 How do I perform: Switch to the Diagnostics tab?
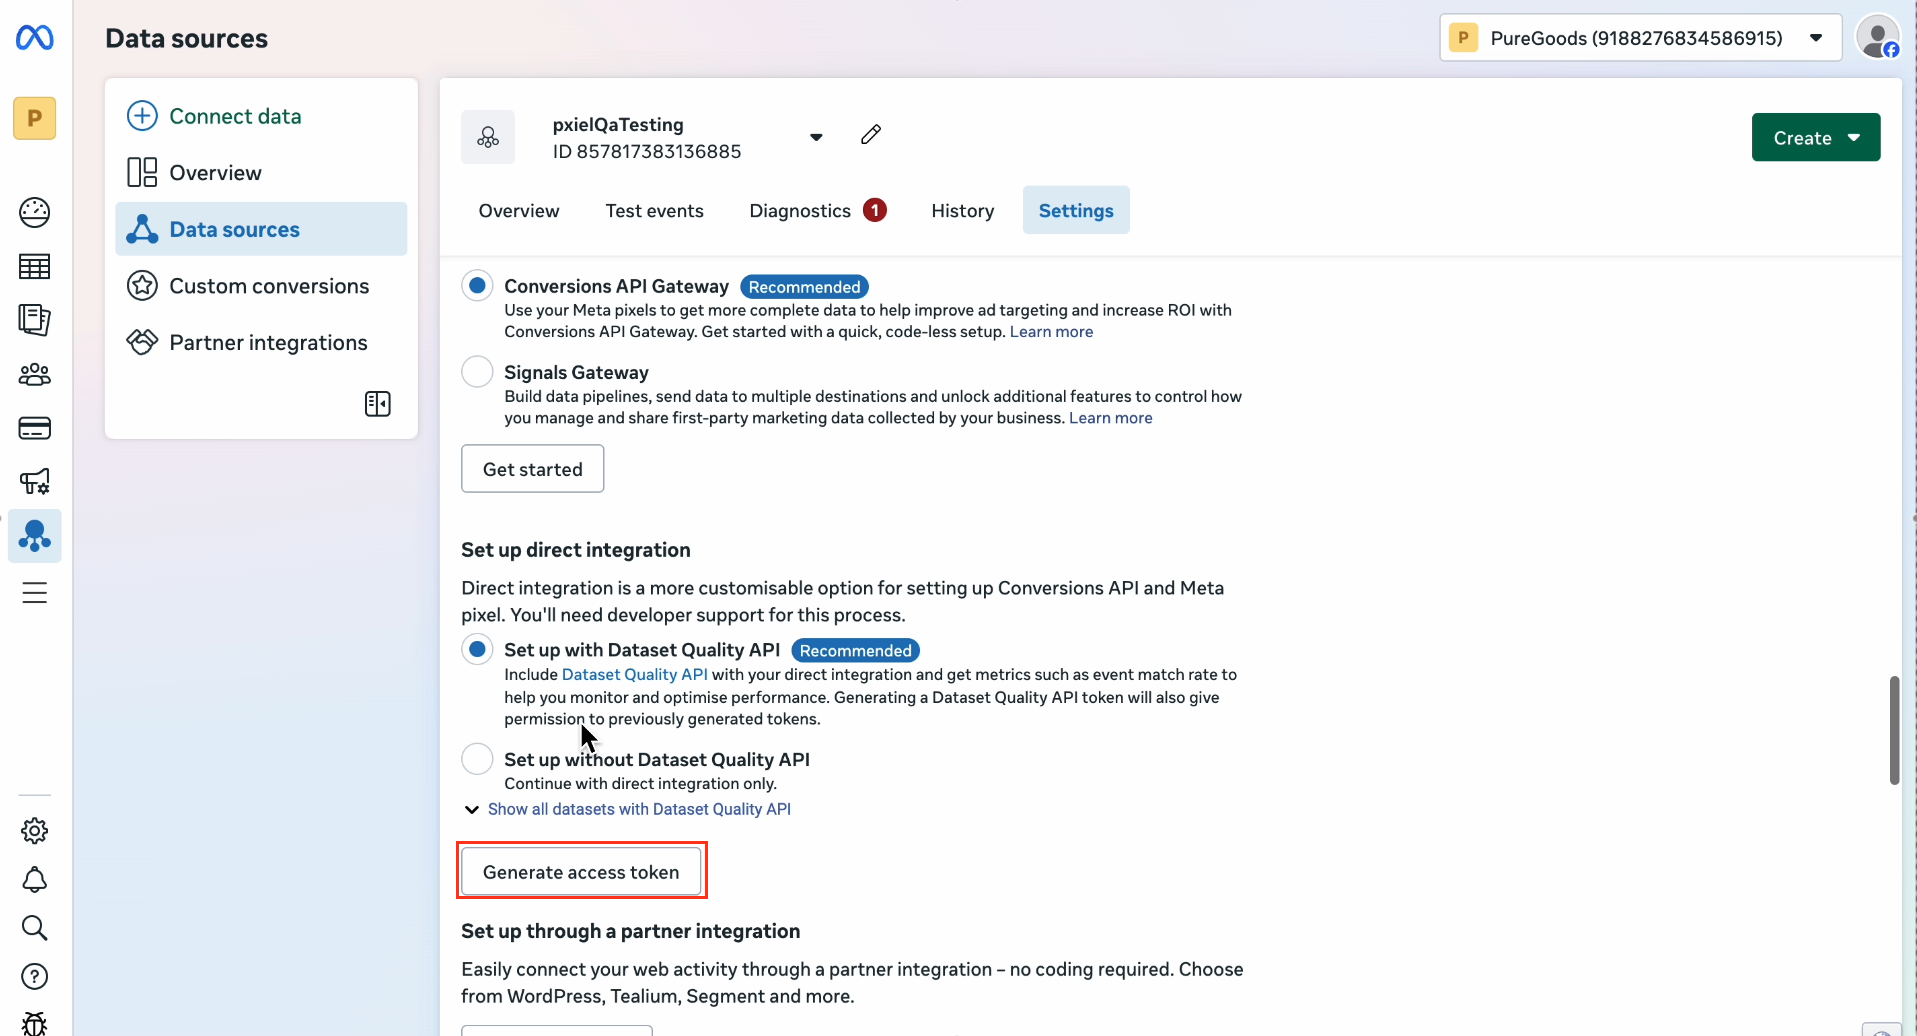coord(799,210)
